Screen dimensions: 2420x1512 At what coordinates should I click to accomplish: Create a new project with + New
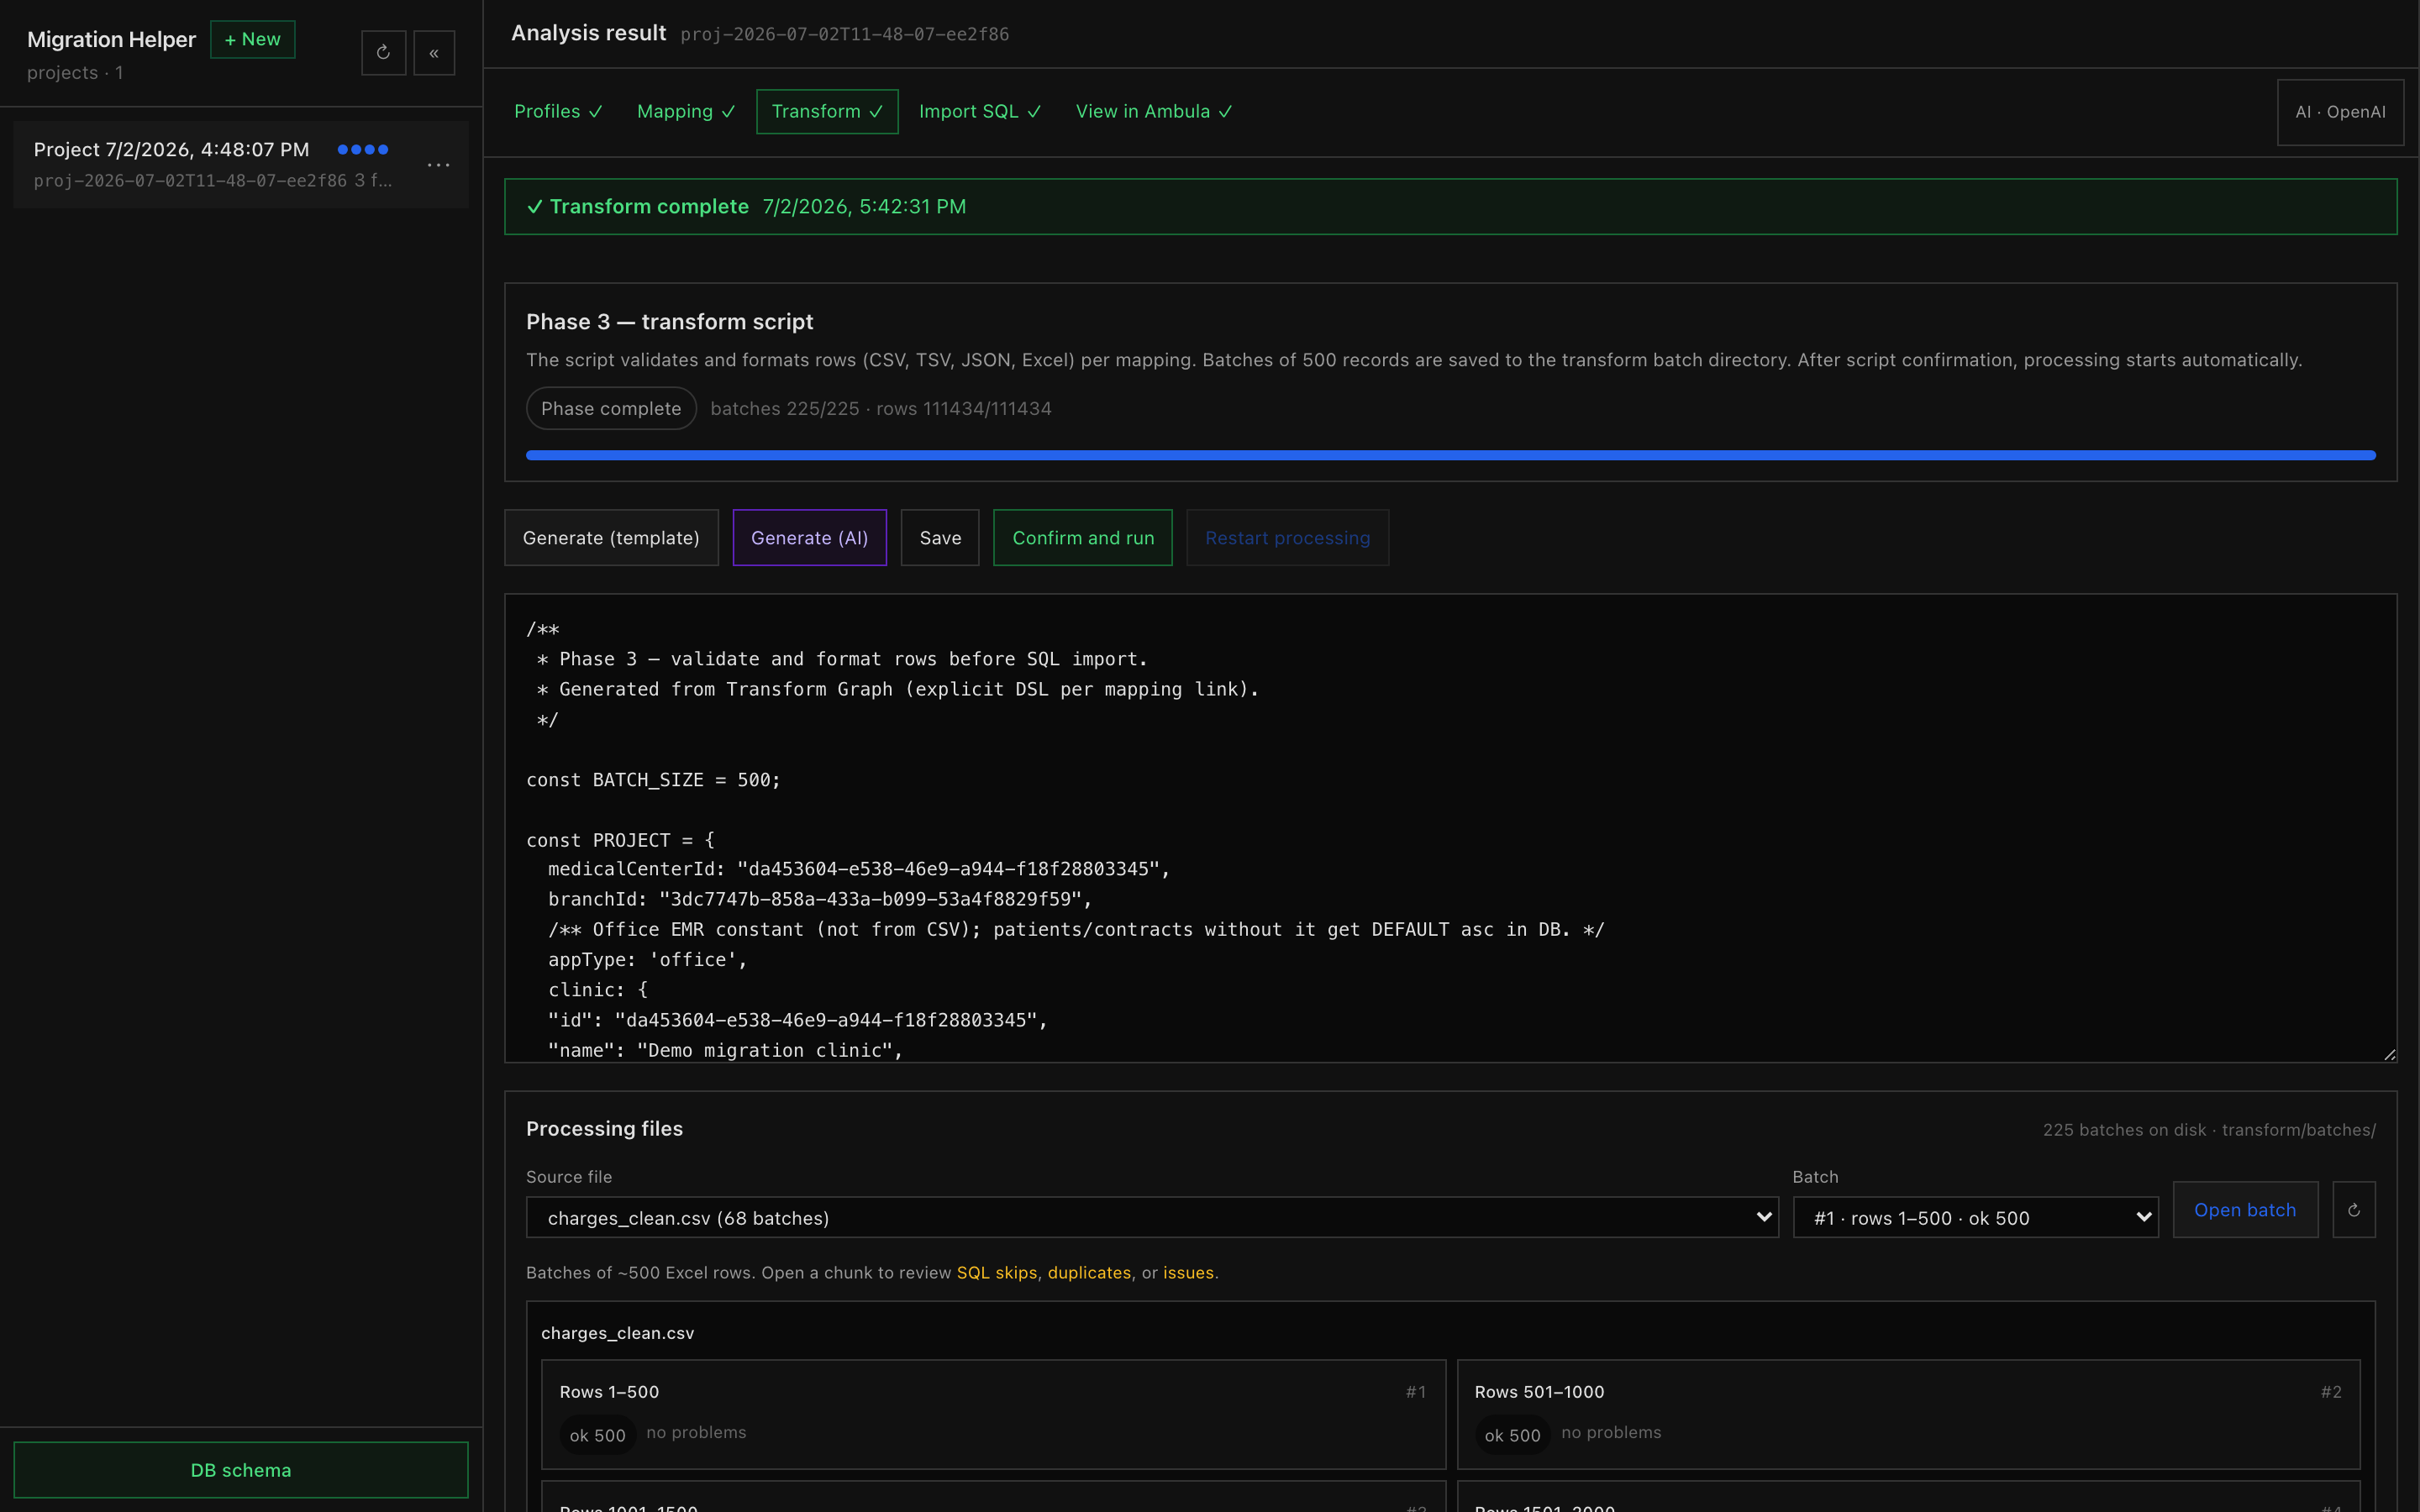coord(253,39)
